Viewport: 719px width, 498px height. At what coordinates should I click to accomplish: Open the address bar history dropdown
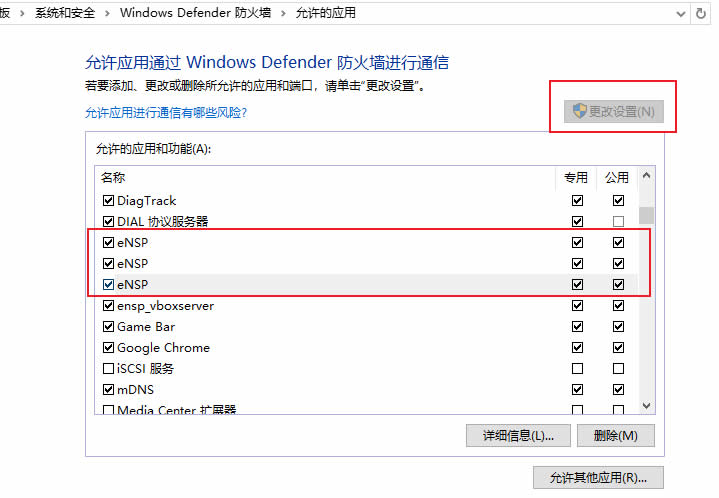pos(681,14)
